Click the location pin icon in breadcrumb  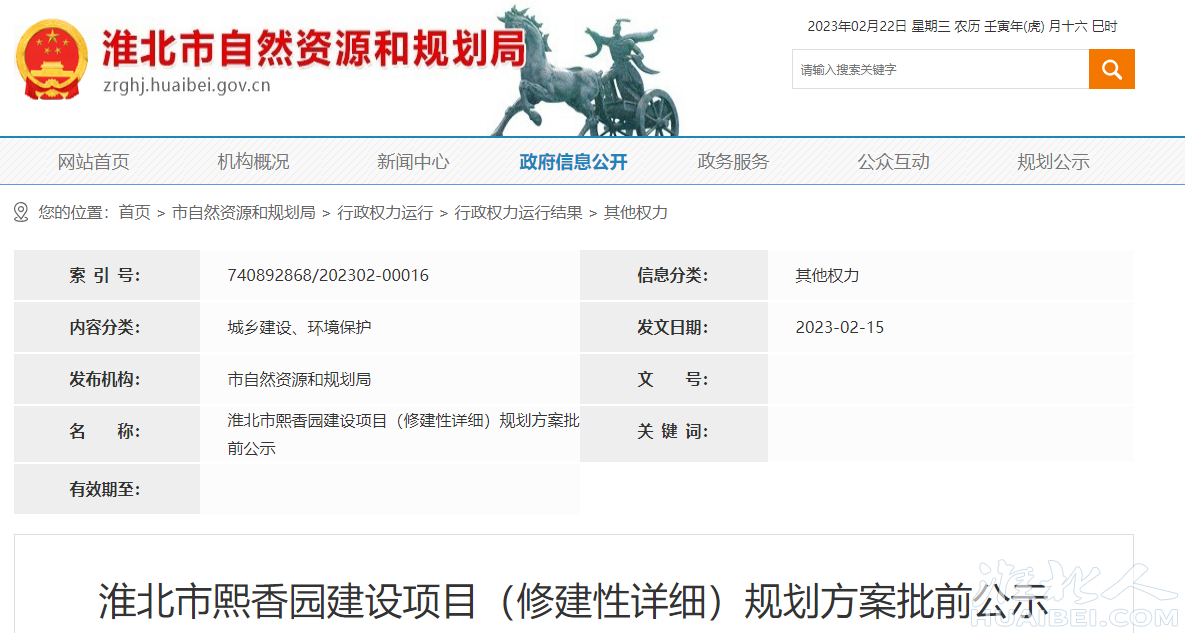pos(21,212)
